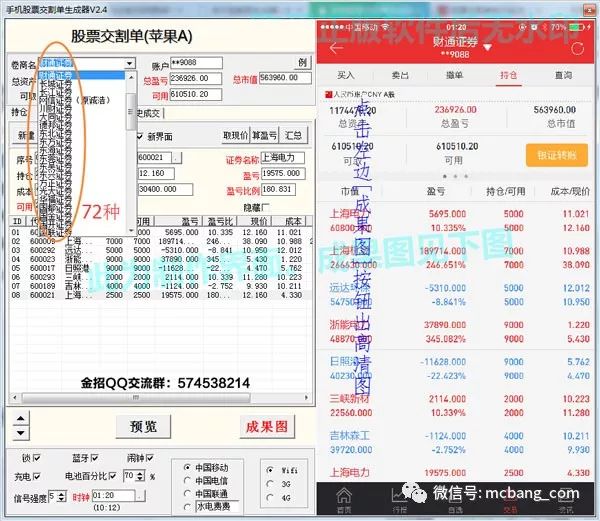Open the 史成交 history tab
The width and height of the screenshot is (600, 521).
[x=149, y=113]
